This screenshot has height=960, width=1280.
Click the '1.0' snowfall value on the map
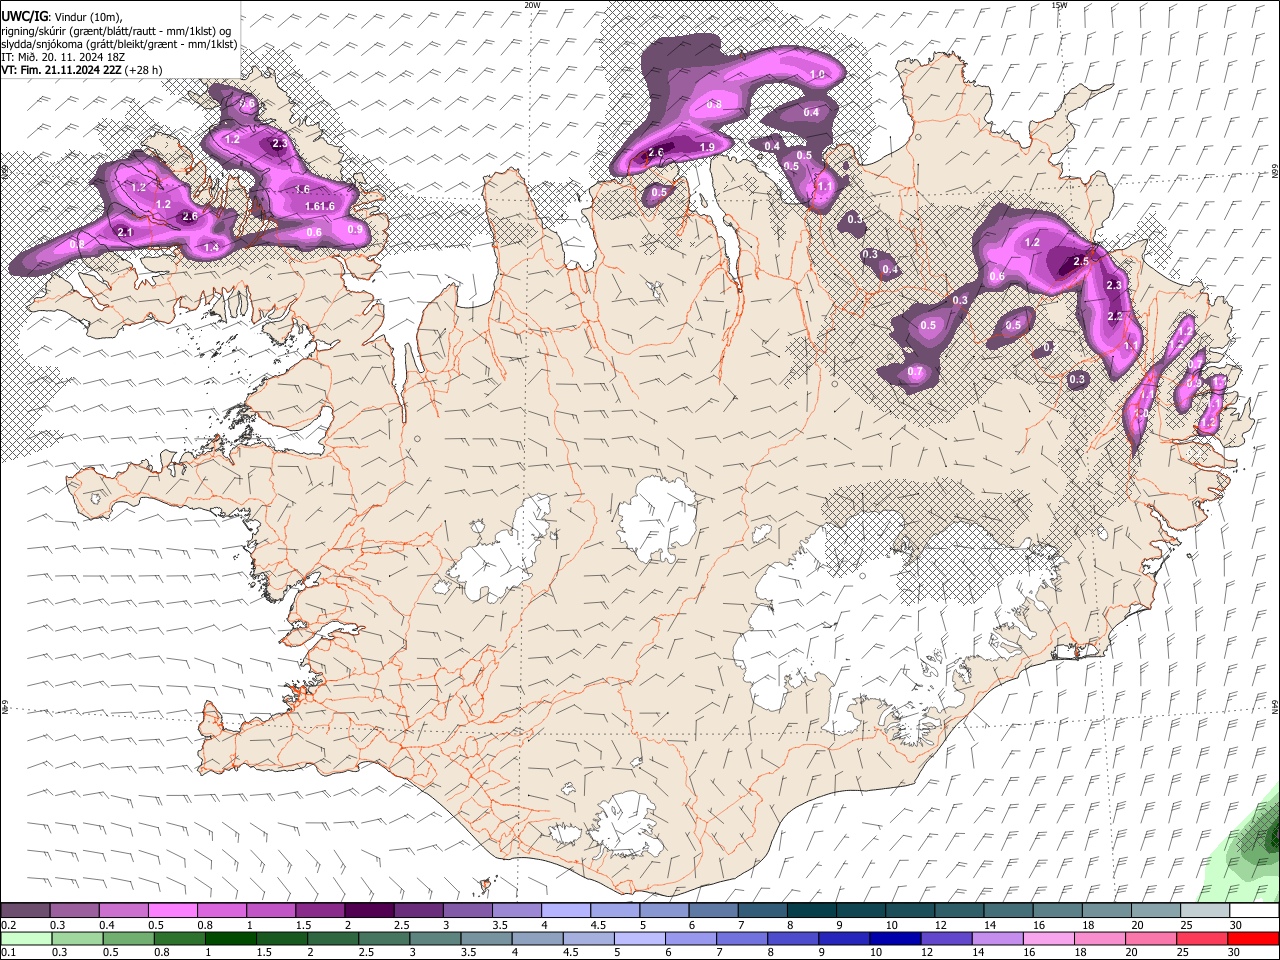click(817, 75)
